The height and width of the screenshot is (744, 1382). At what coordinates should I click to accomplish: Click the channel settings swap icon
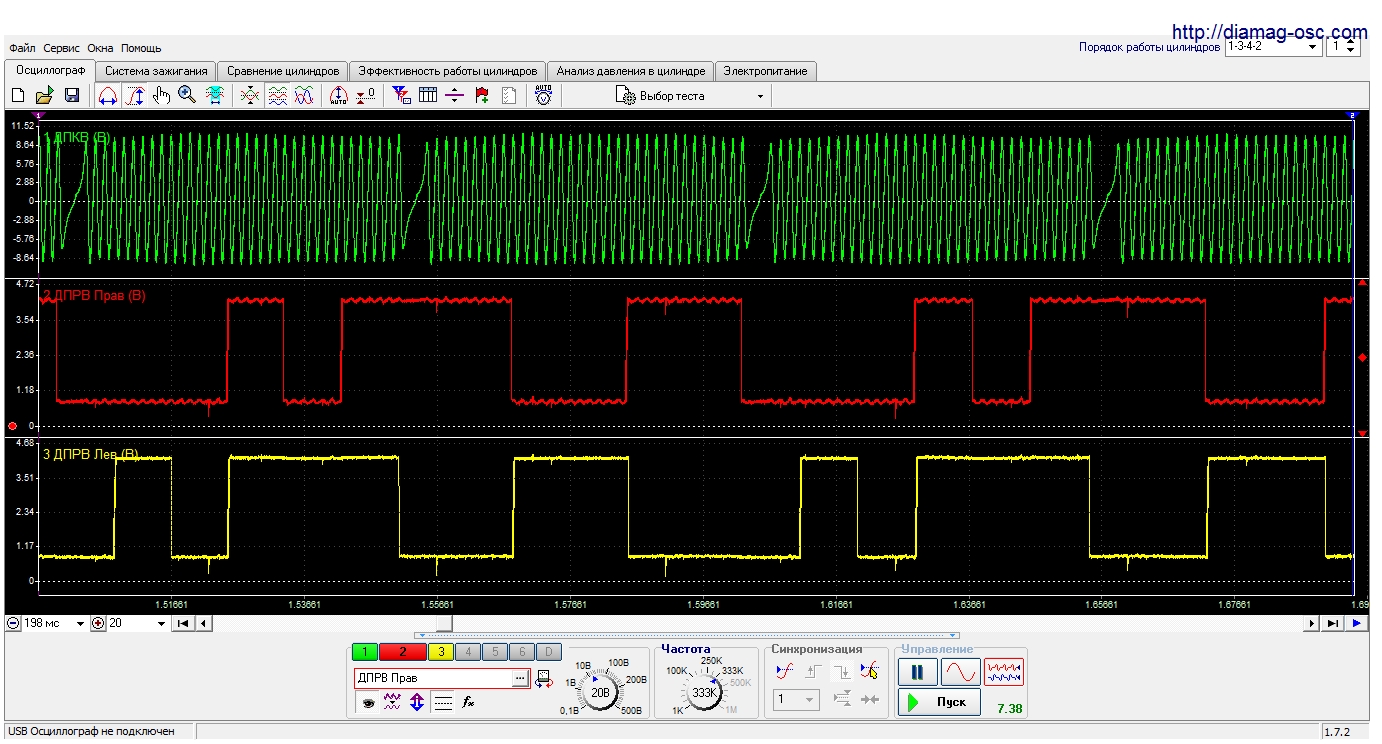coord(545,679)
